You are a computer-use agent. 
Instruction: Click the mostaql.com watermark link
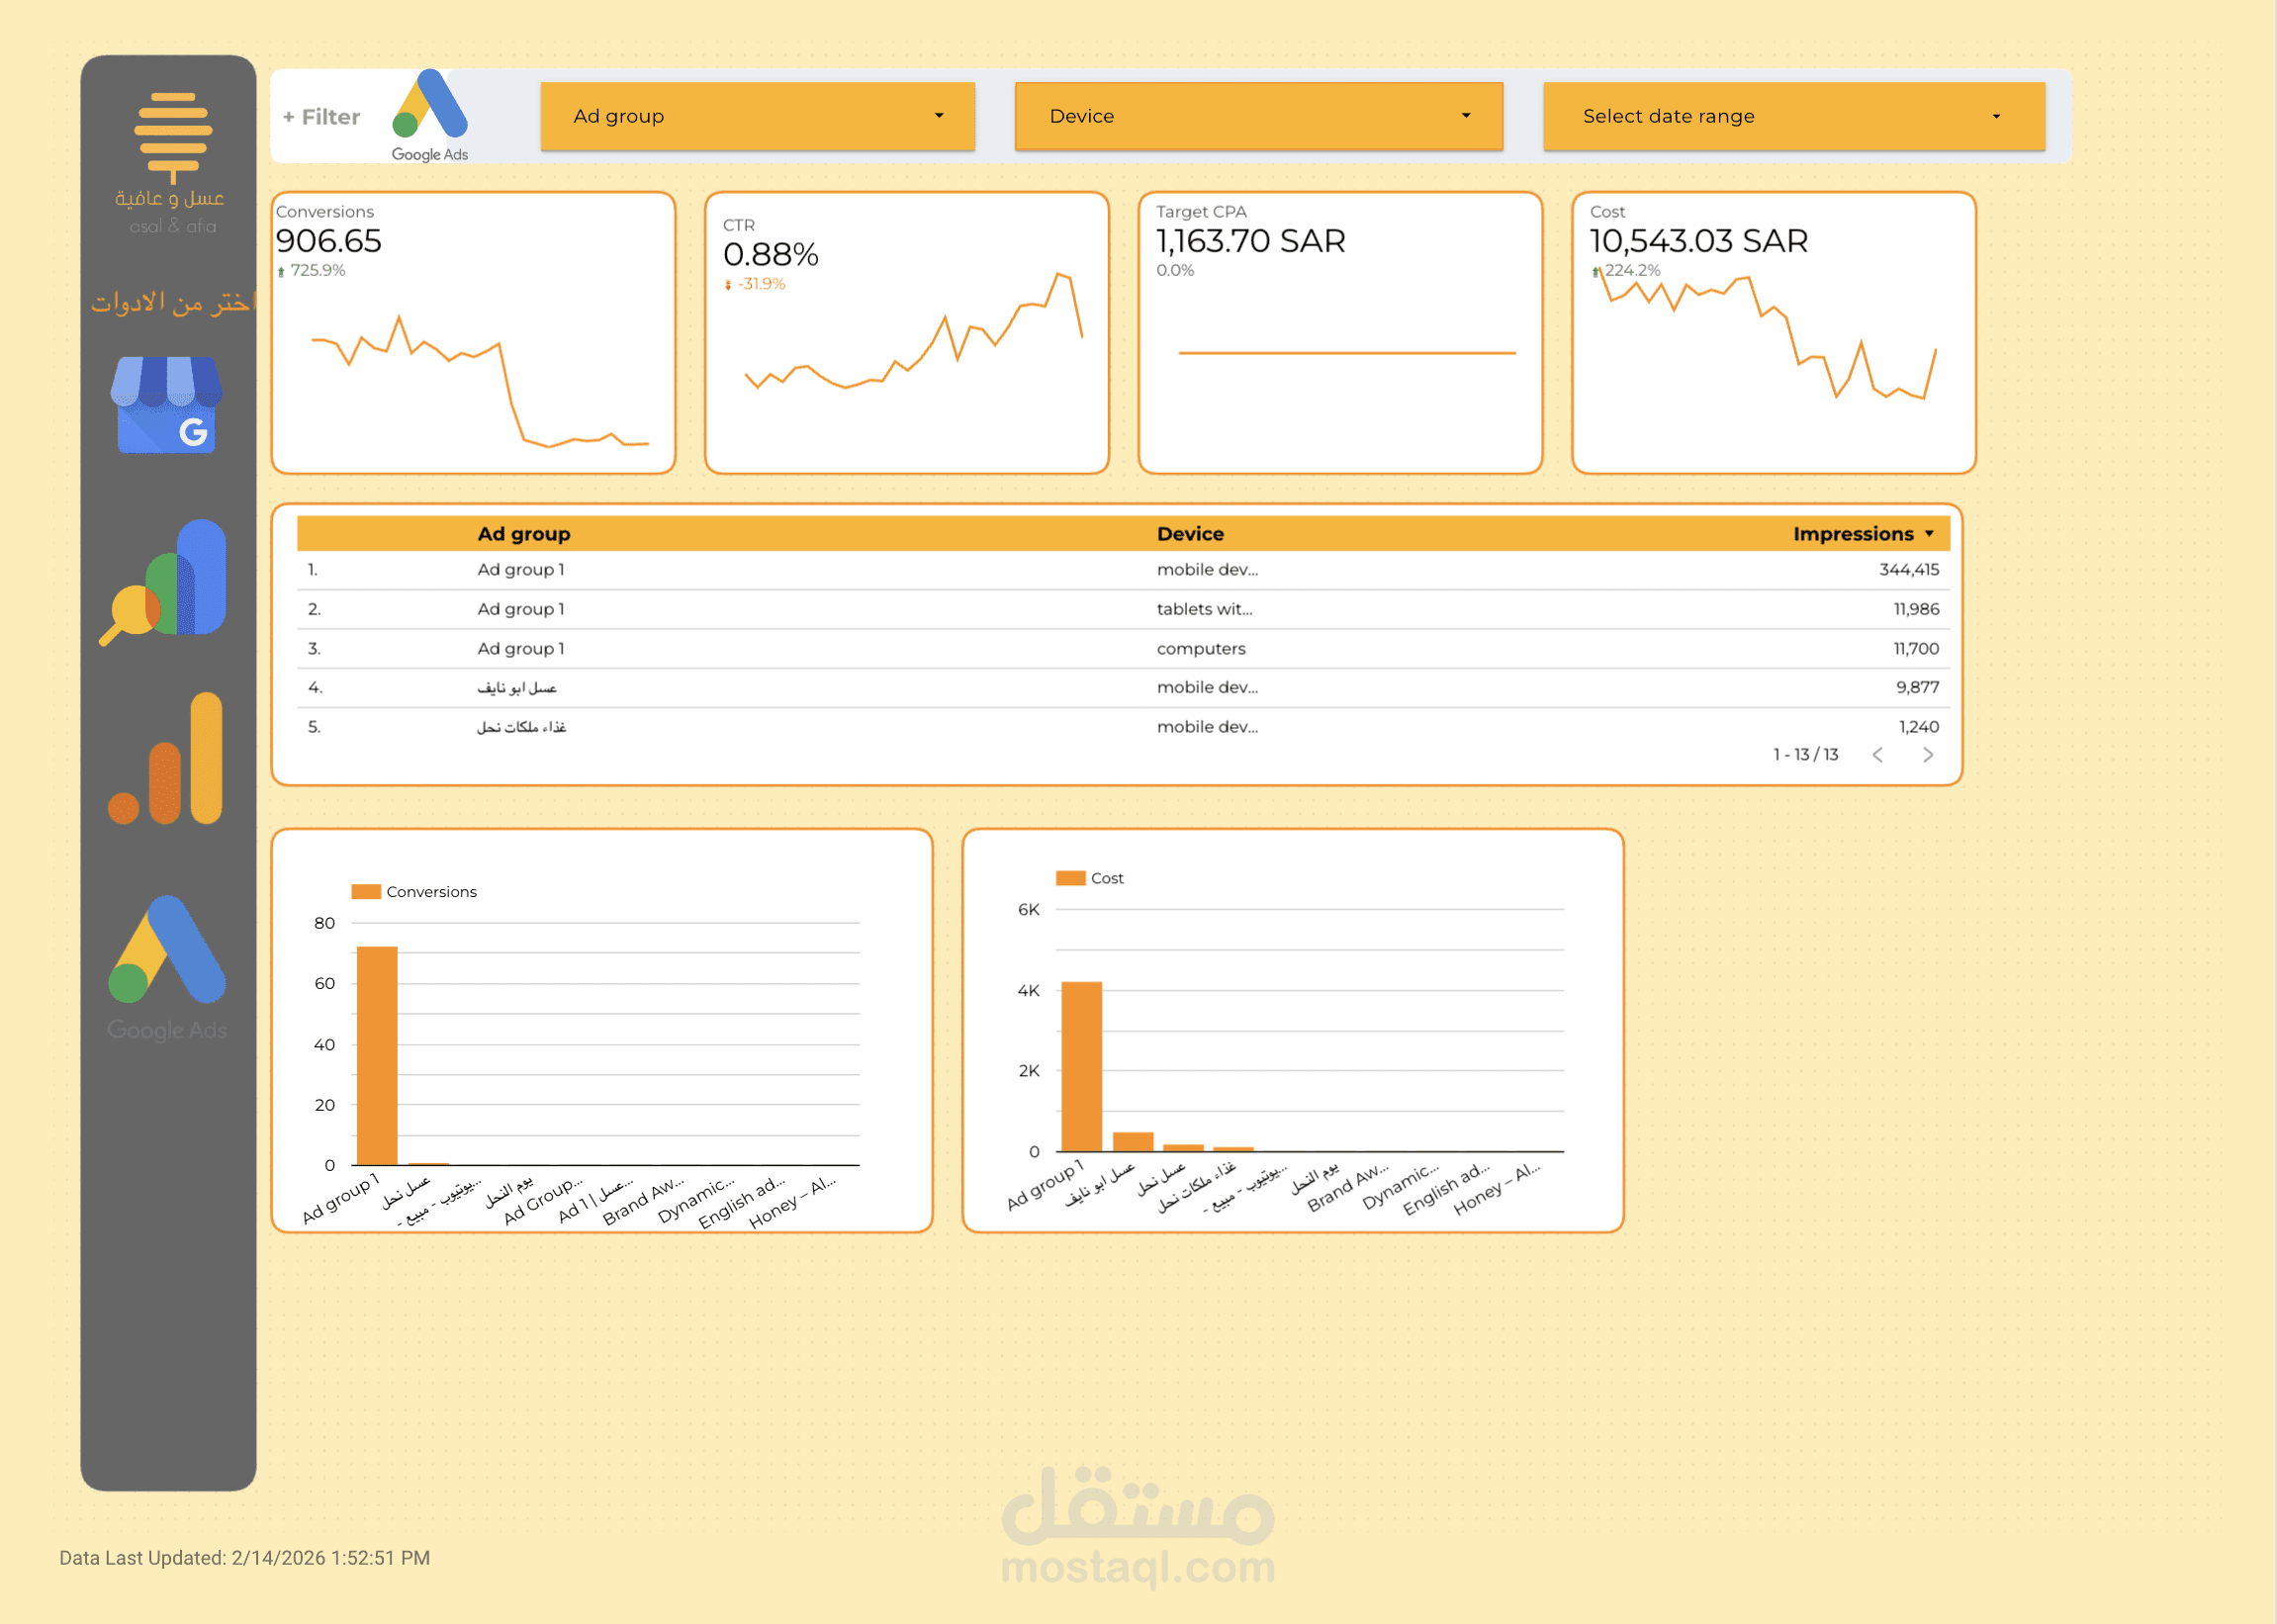[x=1137, y=1566]
